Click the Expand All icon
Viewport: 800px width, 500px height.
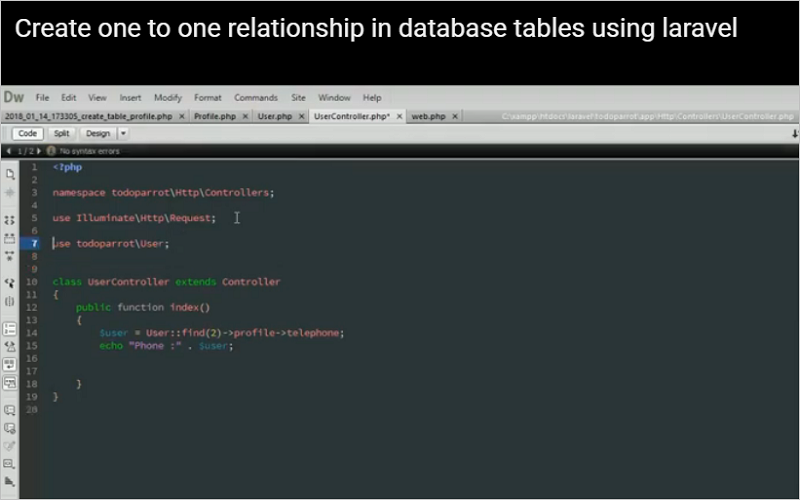click(10, 256)
